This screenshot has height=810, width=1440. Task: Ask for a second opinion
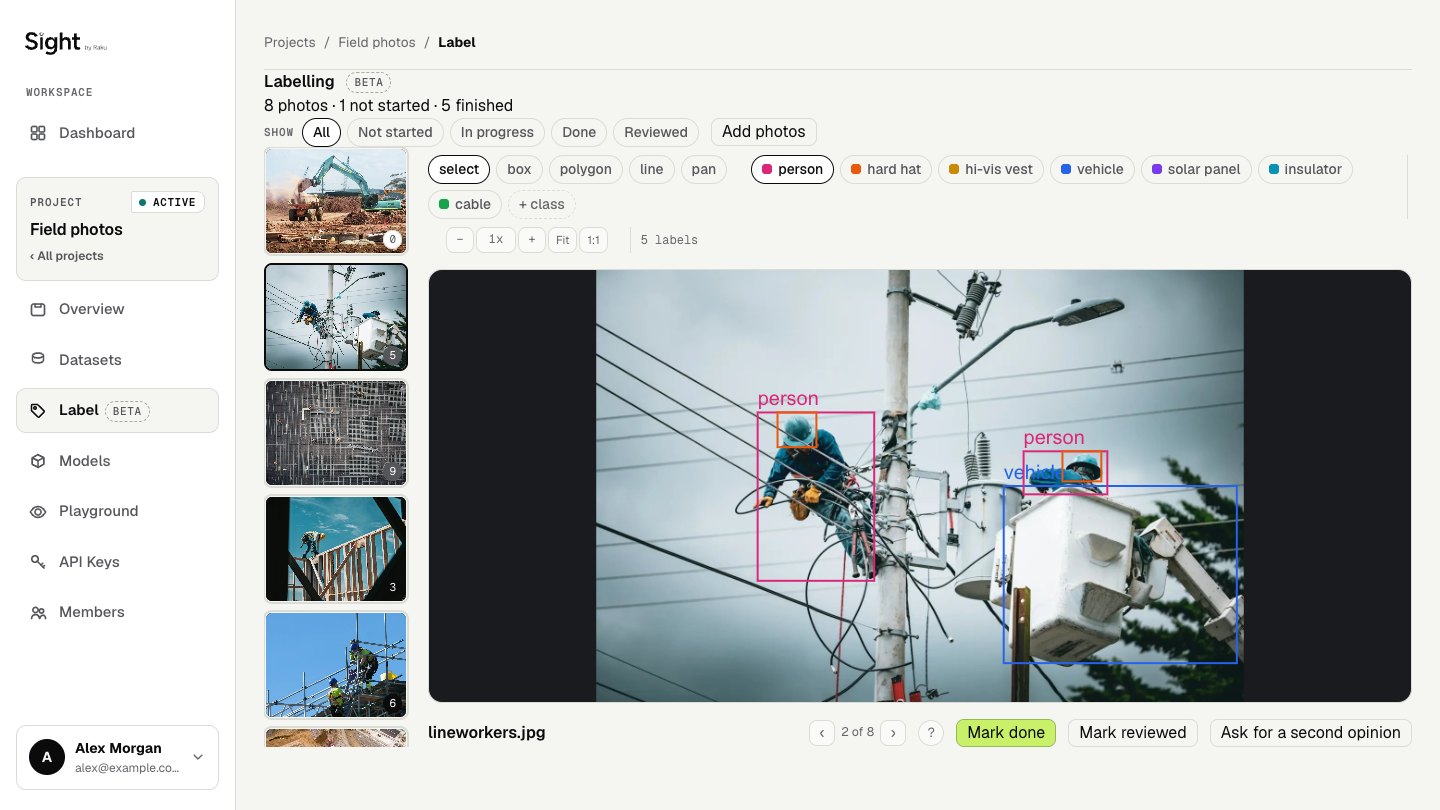pyautogui.click(x=1311, y=733)
